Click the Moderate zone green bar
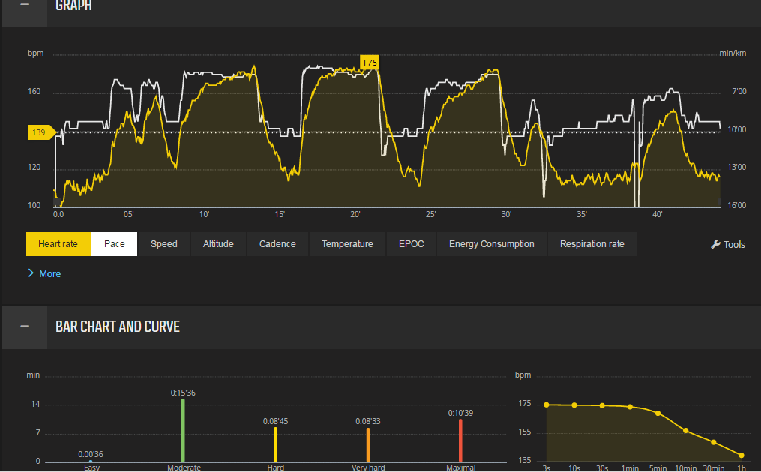The width and height of the screenshot is (761, 472). point(183,431)
